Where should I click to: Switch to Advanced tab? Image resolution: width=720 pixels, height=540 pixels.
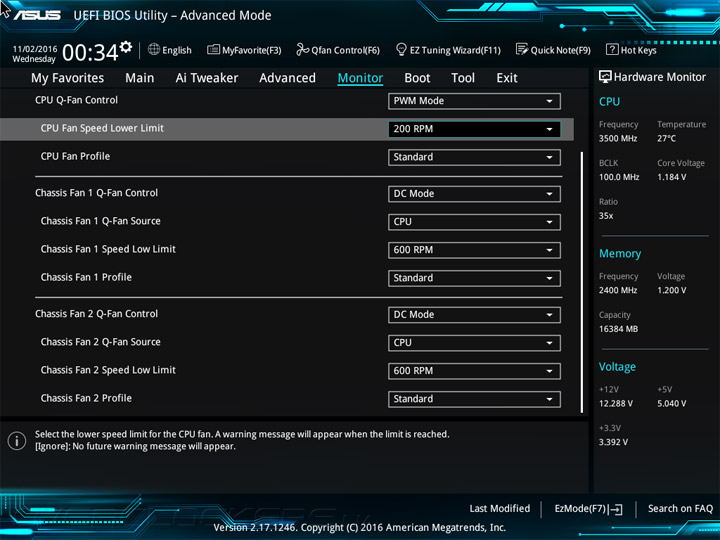coord(287,78)
